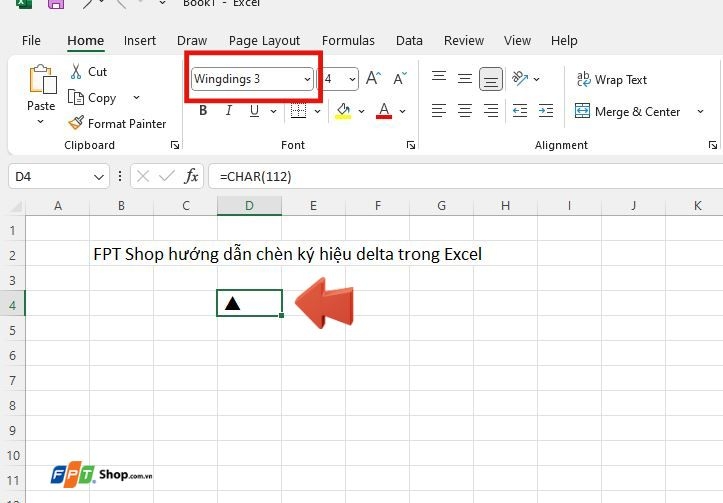
Task: Expand the Paste options arrow
Action: coord(41,122)
